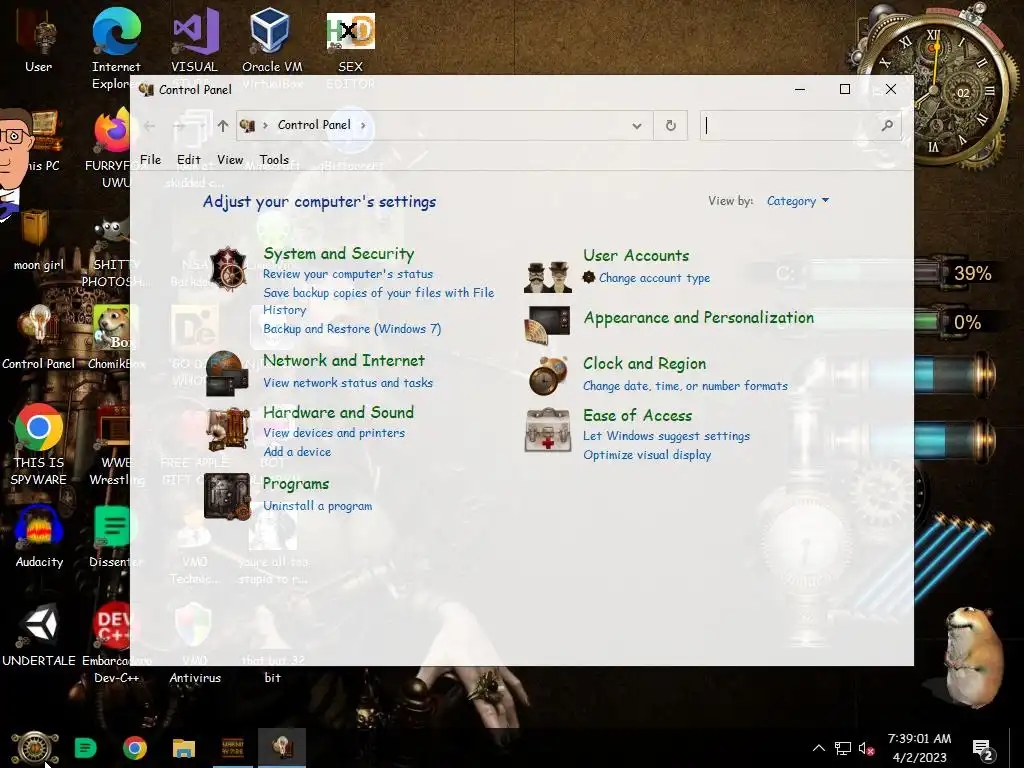Click the Programs heading
Screen dimensions: 1024x768
coord(296,484)
